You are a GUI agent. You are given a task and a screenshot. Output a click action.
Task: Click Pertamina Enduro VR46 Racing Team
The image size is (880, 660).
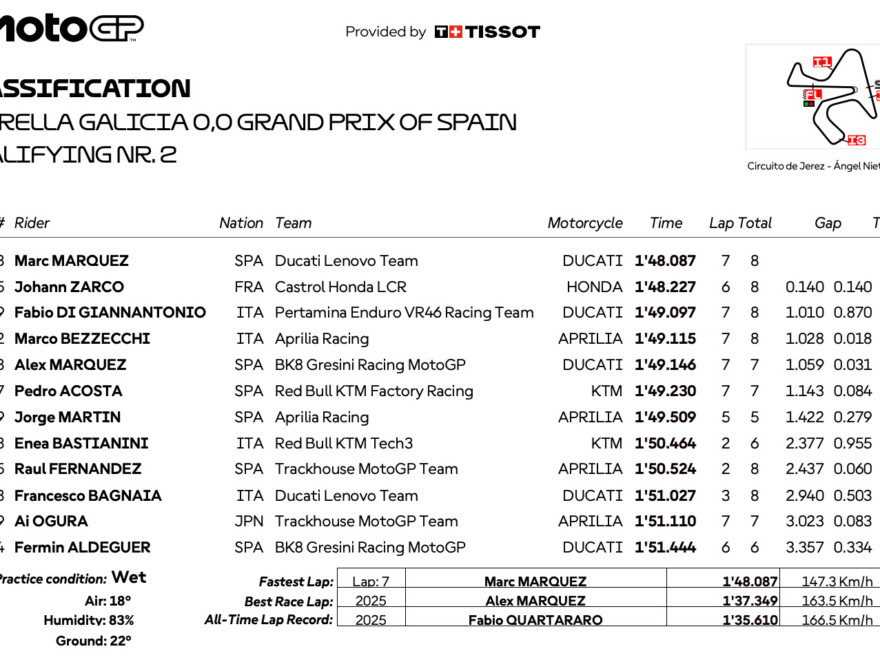404,313
